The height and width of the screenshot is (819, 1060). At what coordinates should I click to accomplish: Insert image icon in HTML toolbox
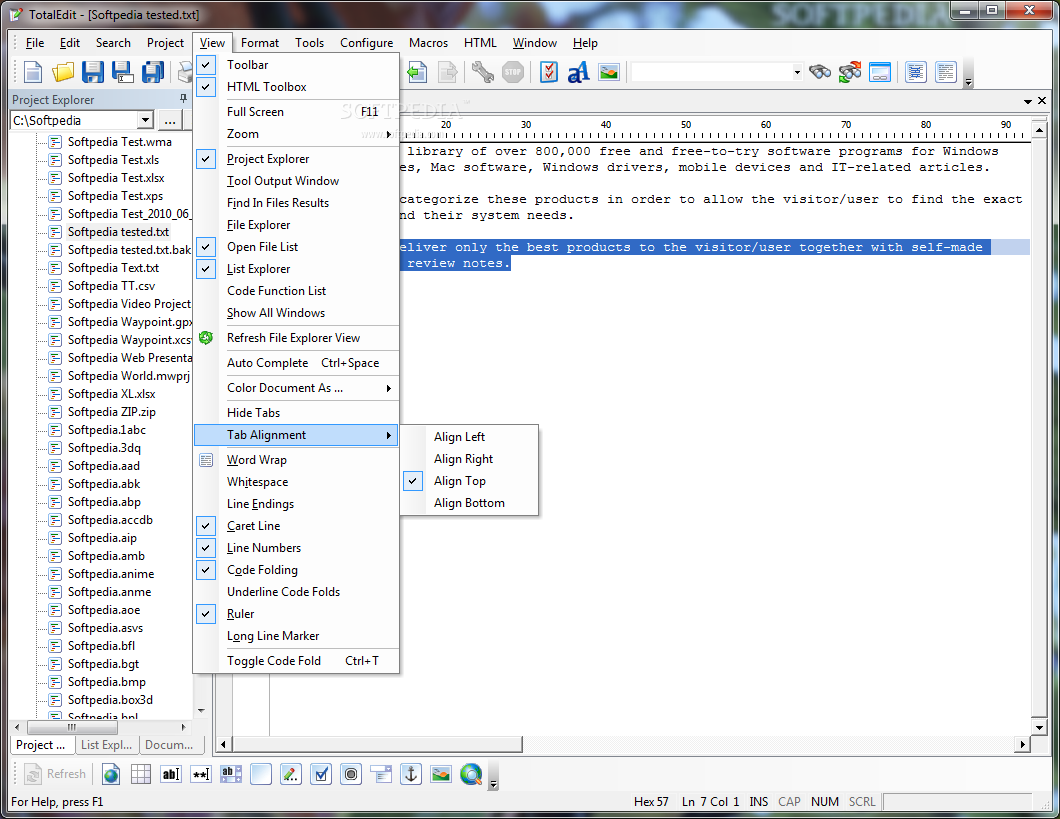tap(441, 774)
